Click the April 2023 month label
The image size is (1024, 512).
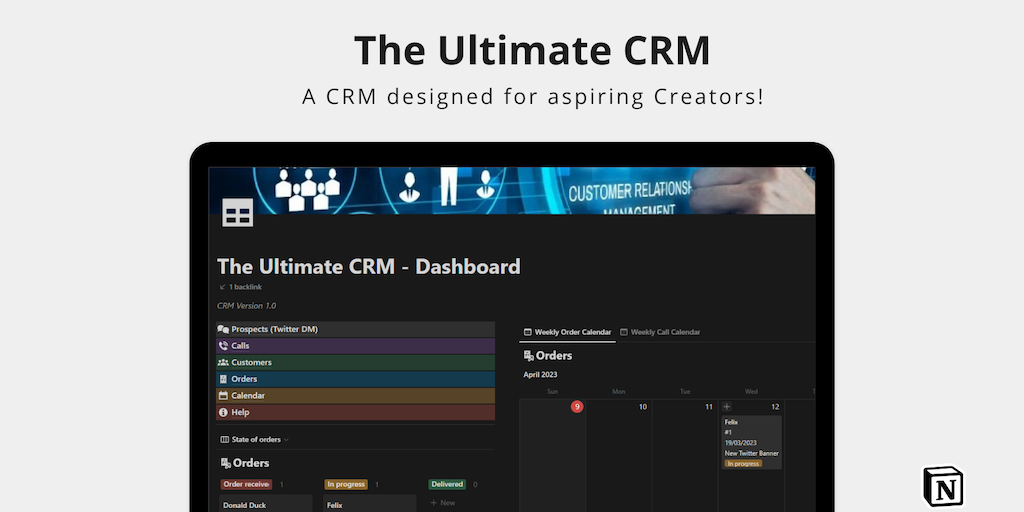pos(540,375)
